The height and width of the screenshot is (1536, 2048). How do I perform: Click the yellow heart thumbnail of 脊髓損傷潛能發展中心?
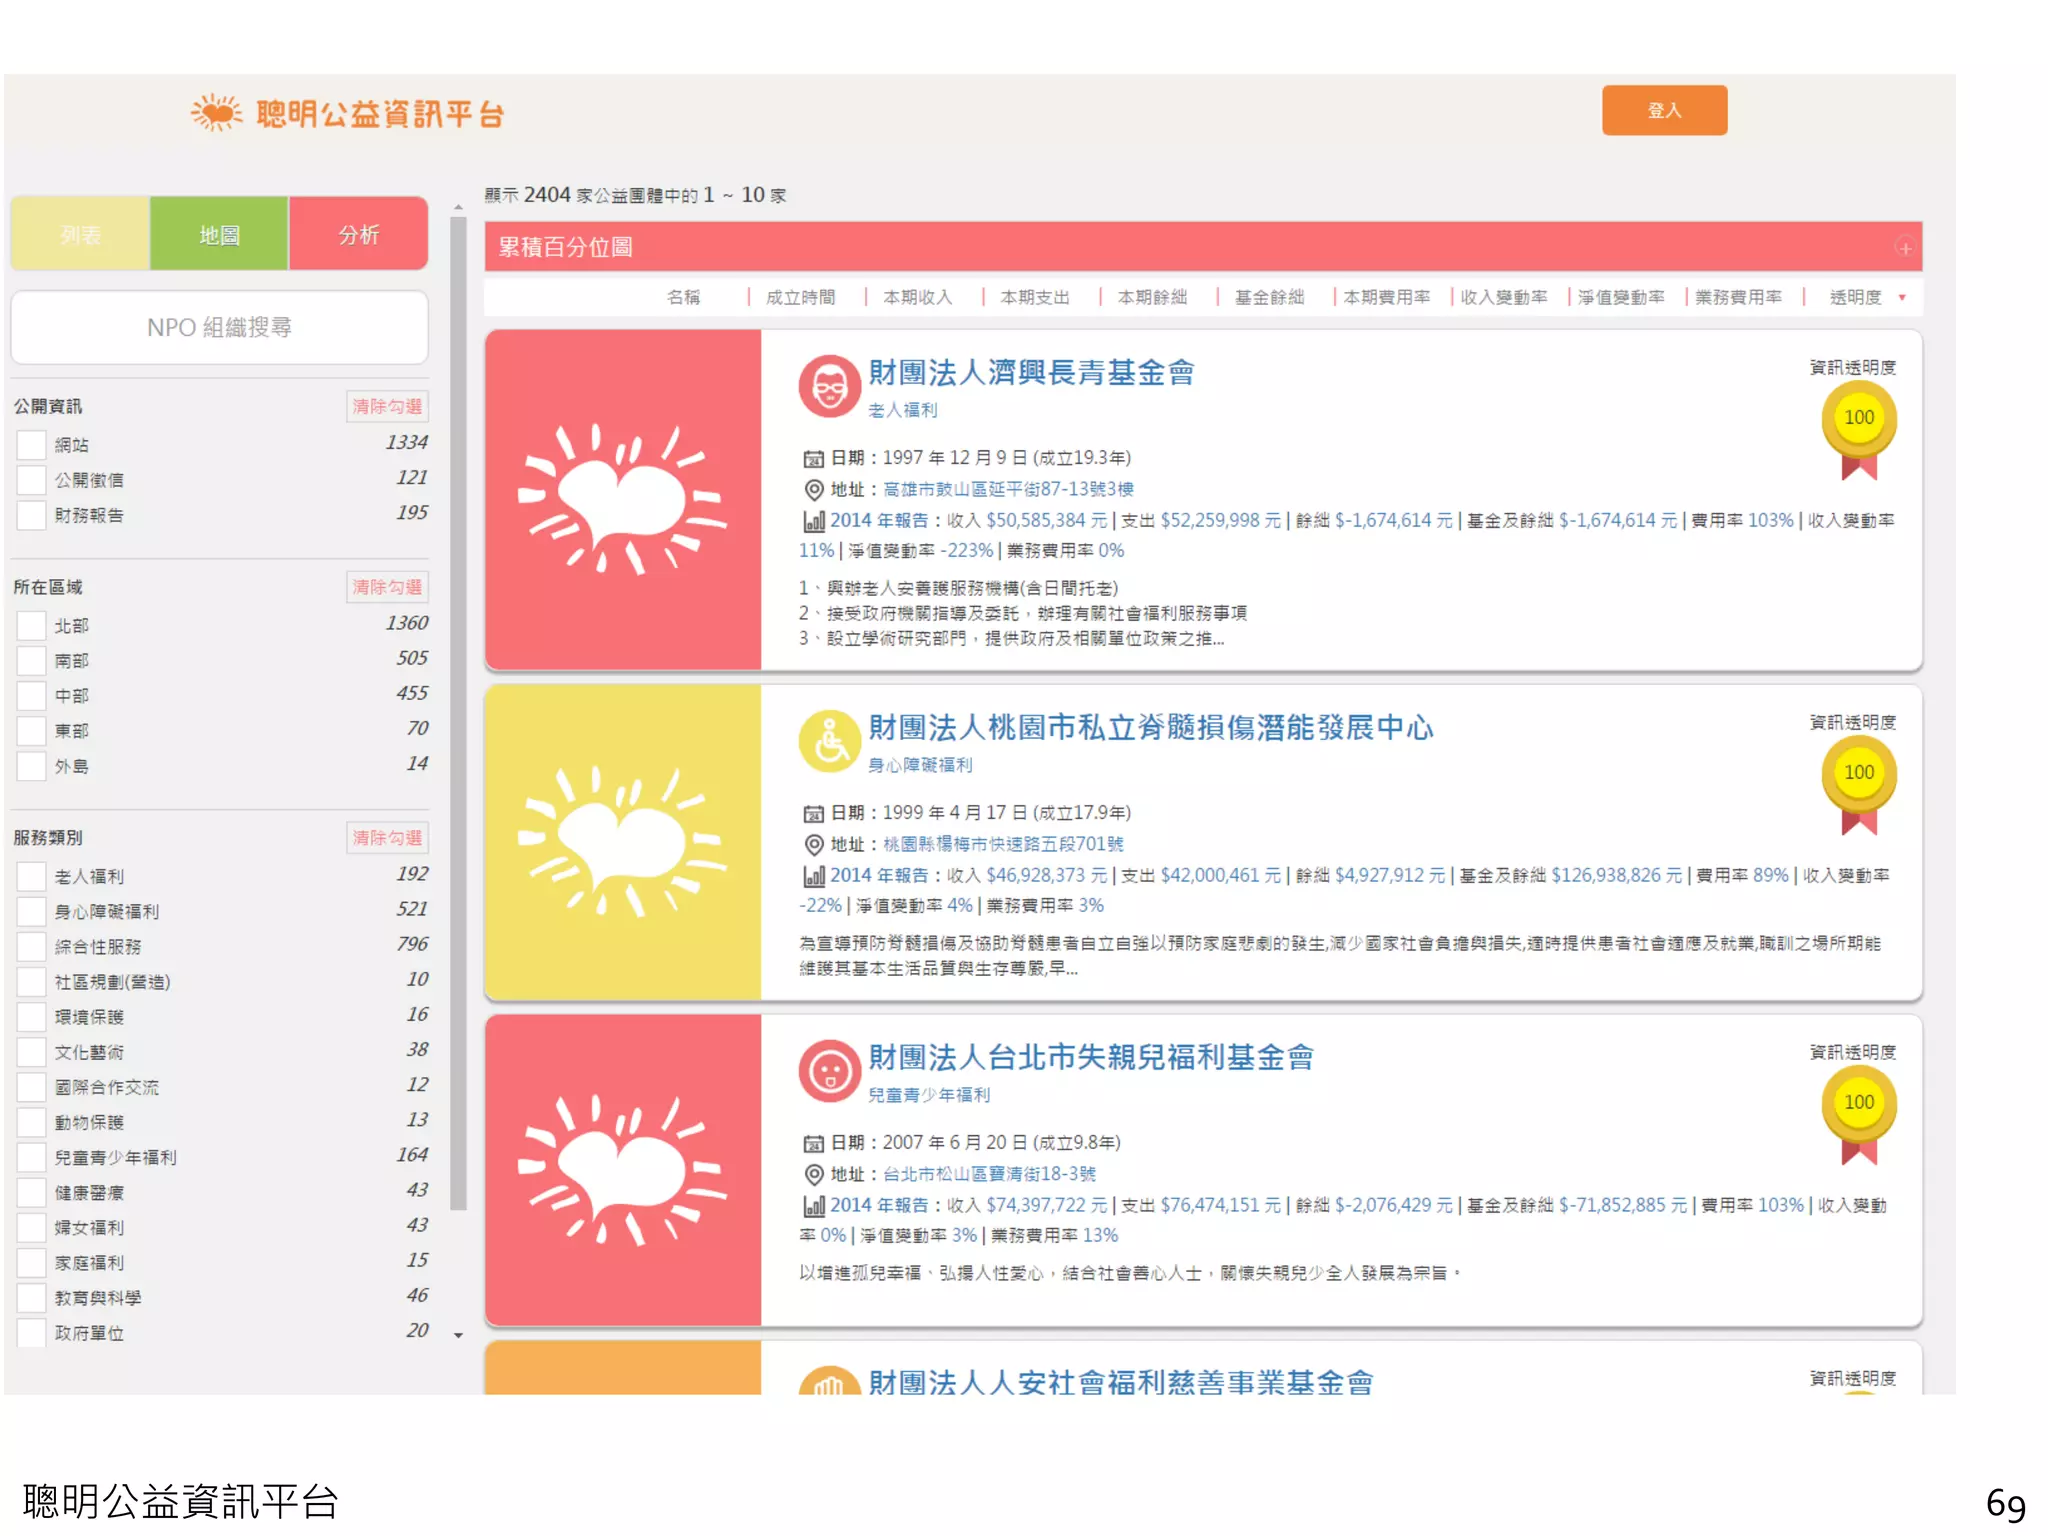[x=622, y=842]
